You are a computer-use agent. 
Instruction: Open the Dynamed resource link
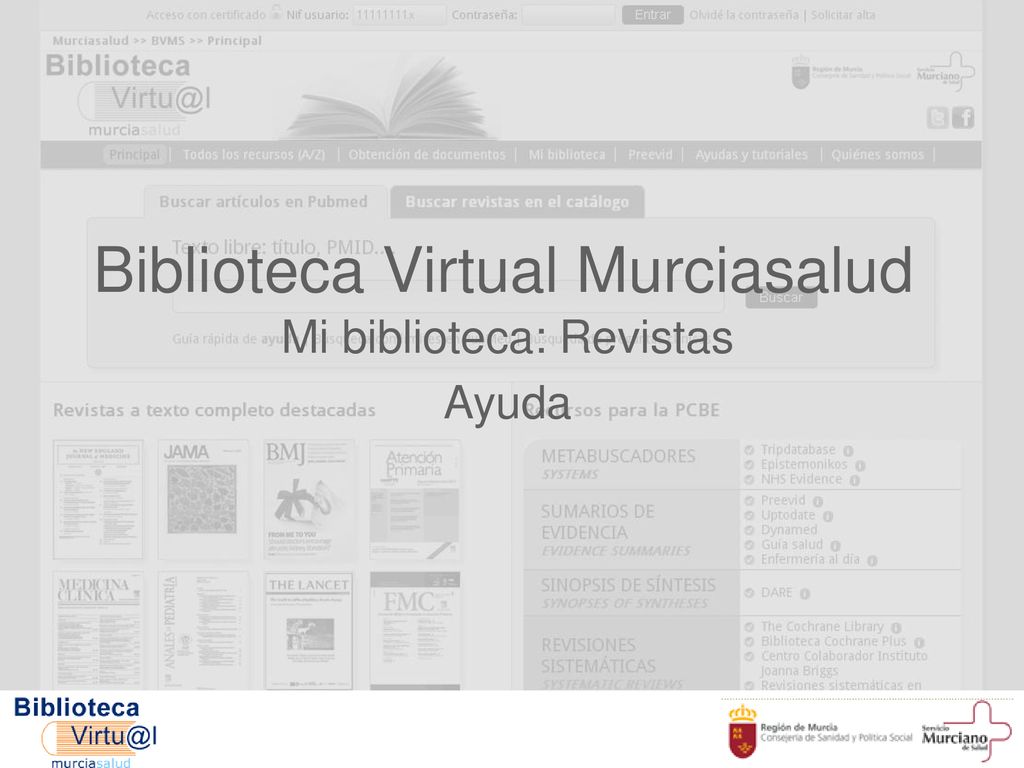click(789, 530)
